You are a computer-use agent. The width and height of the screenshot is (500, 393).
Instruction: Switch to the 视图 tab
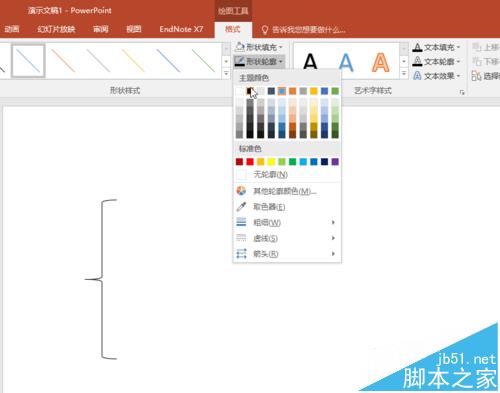coord(134,29)
